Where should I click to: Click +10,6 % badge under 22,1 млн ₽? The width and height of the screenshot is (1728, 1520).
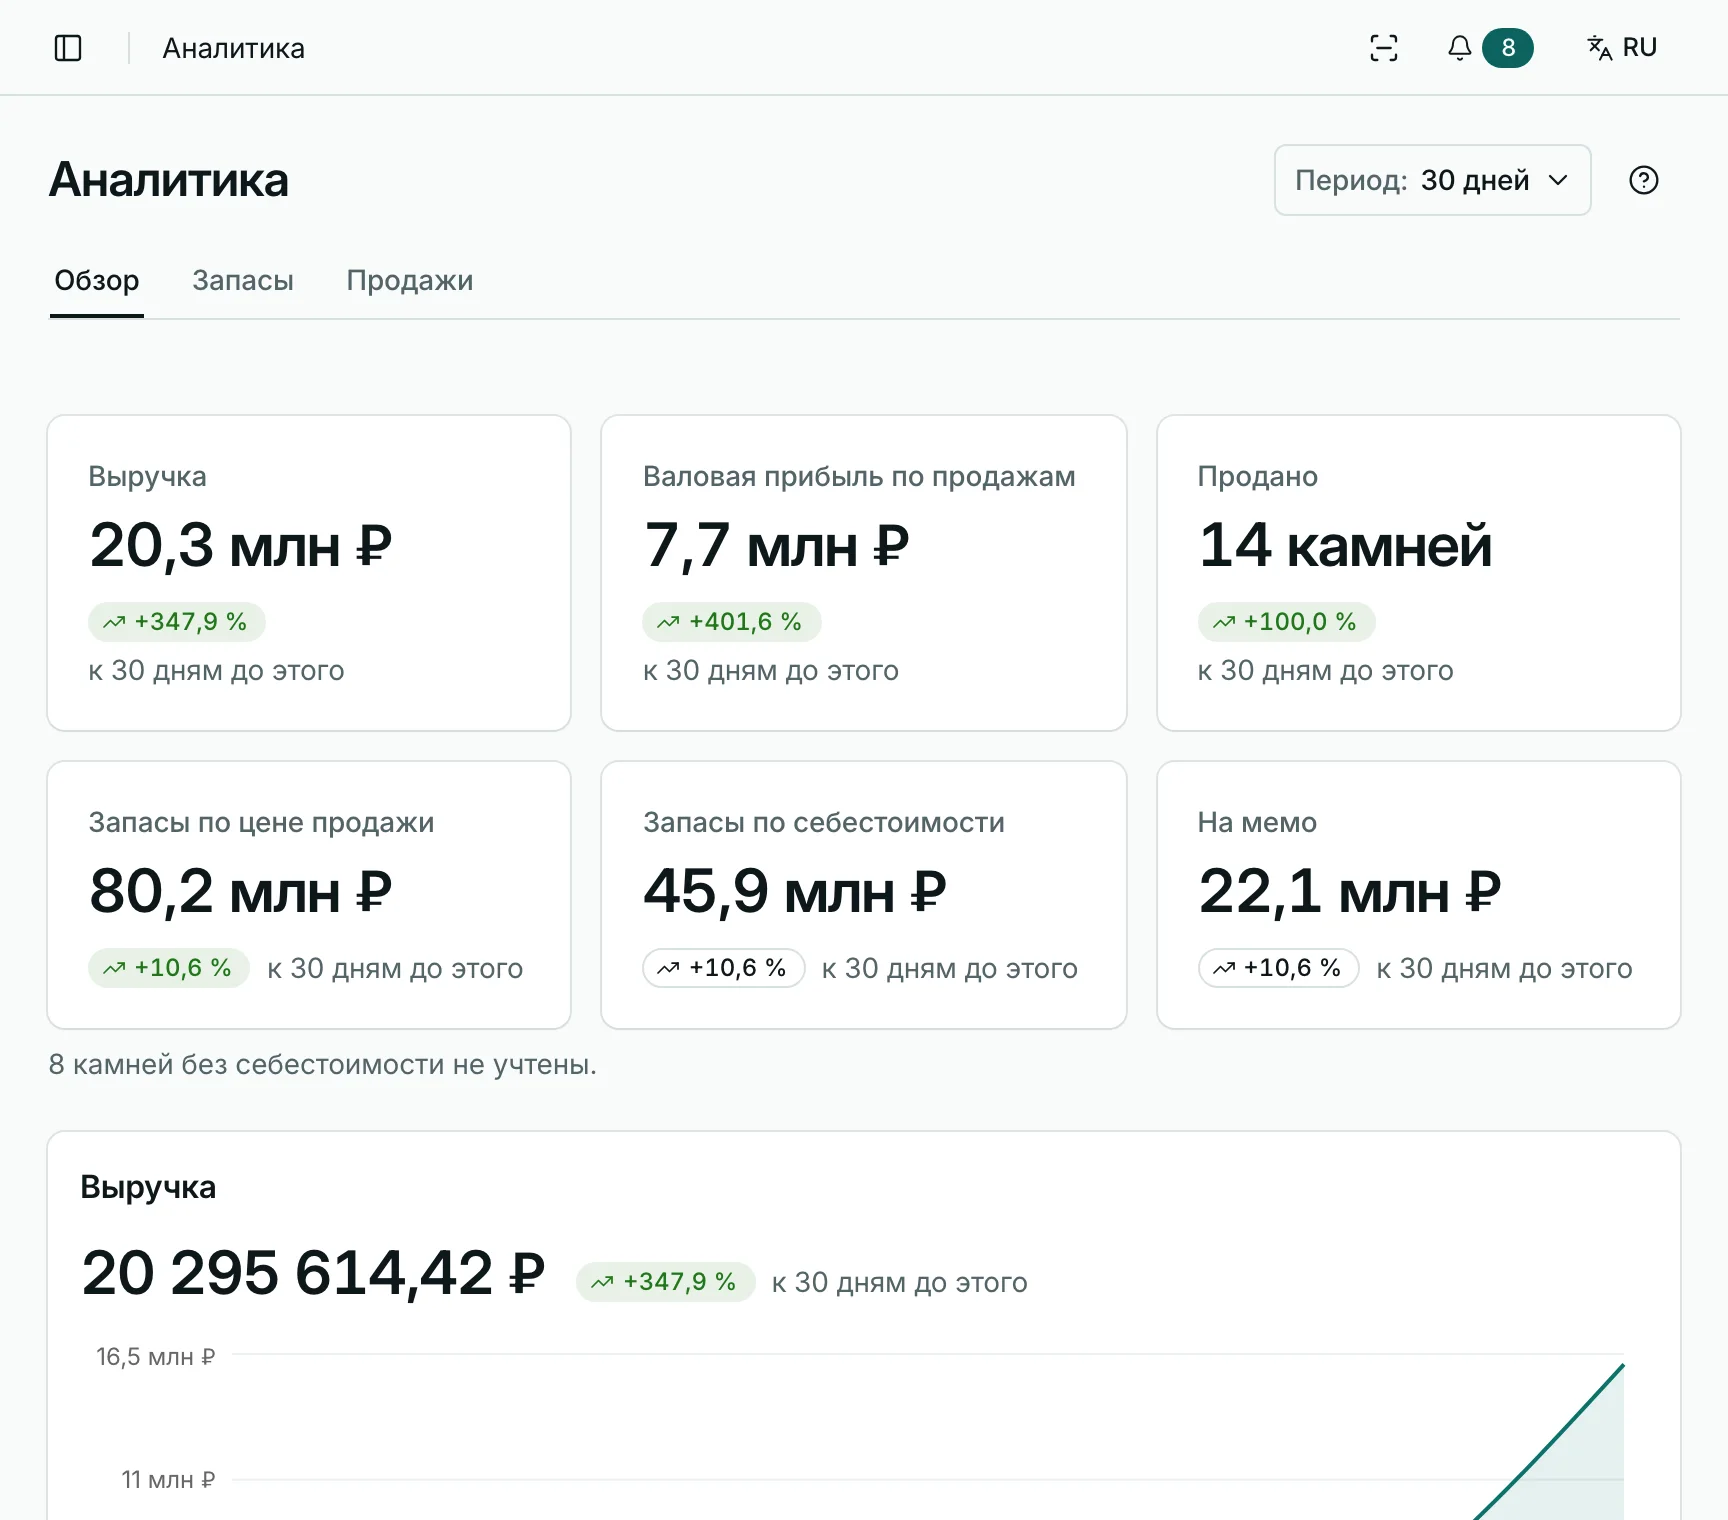(x=1278, y=968)
